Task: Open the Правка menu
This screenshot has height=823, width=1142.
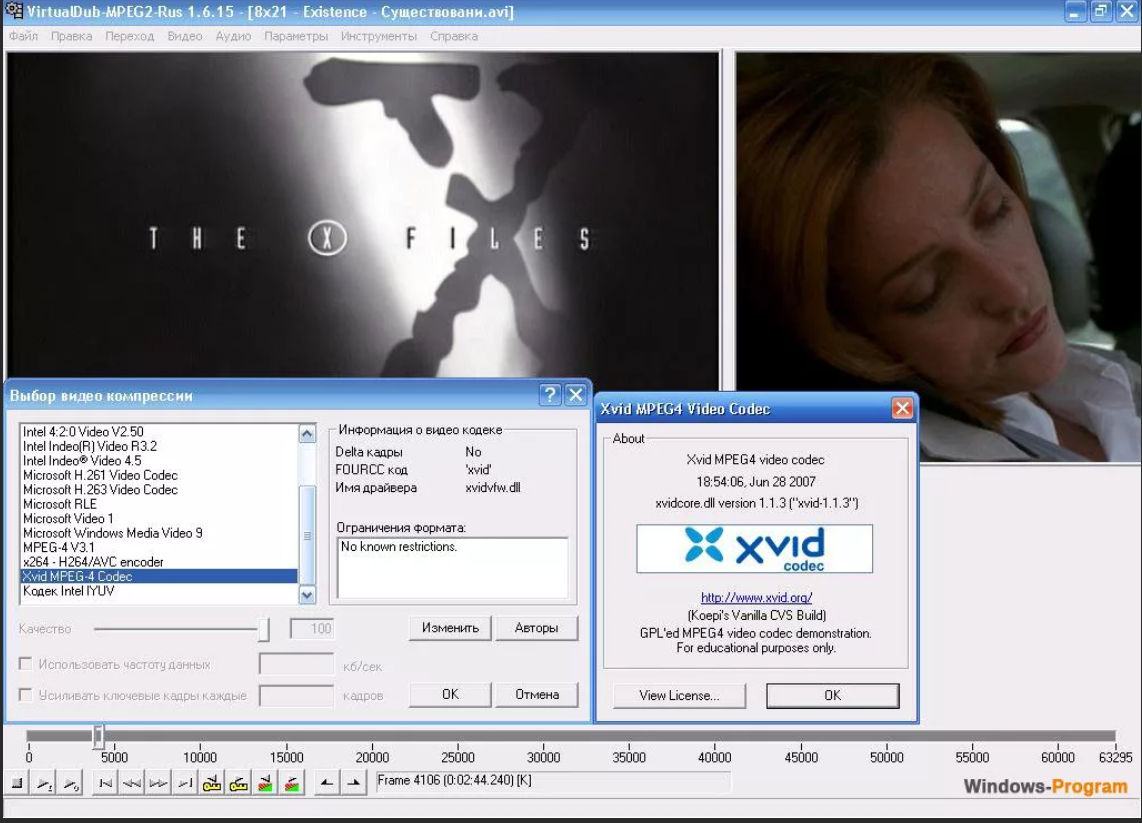Action: click(71, 36)
